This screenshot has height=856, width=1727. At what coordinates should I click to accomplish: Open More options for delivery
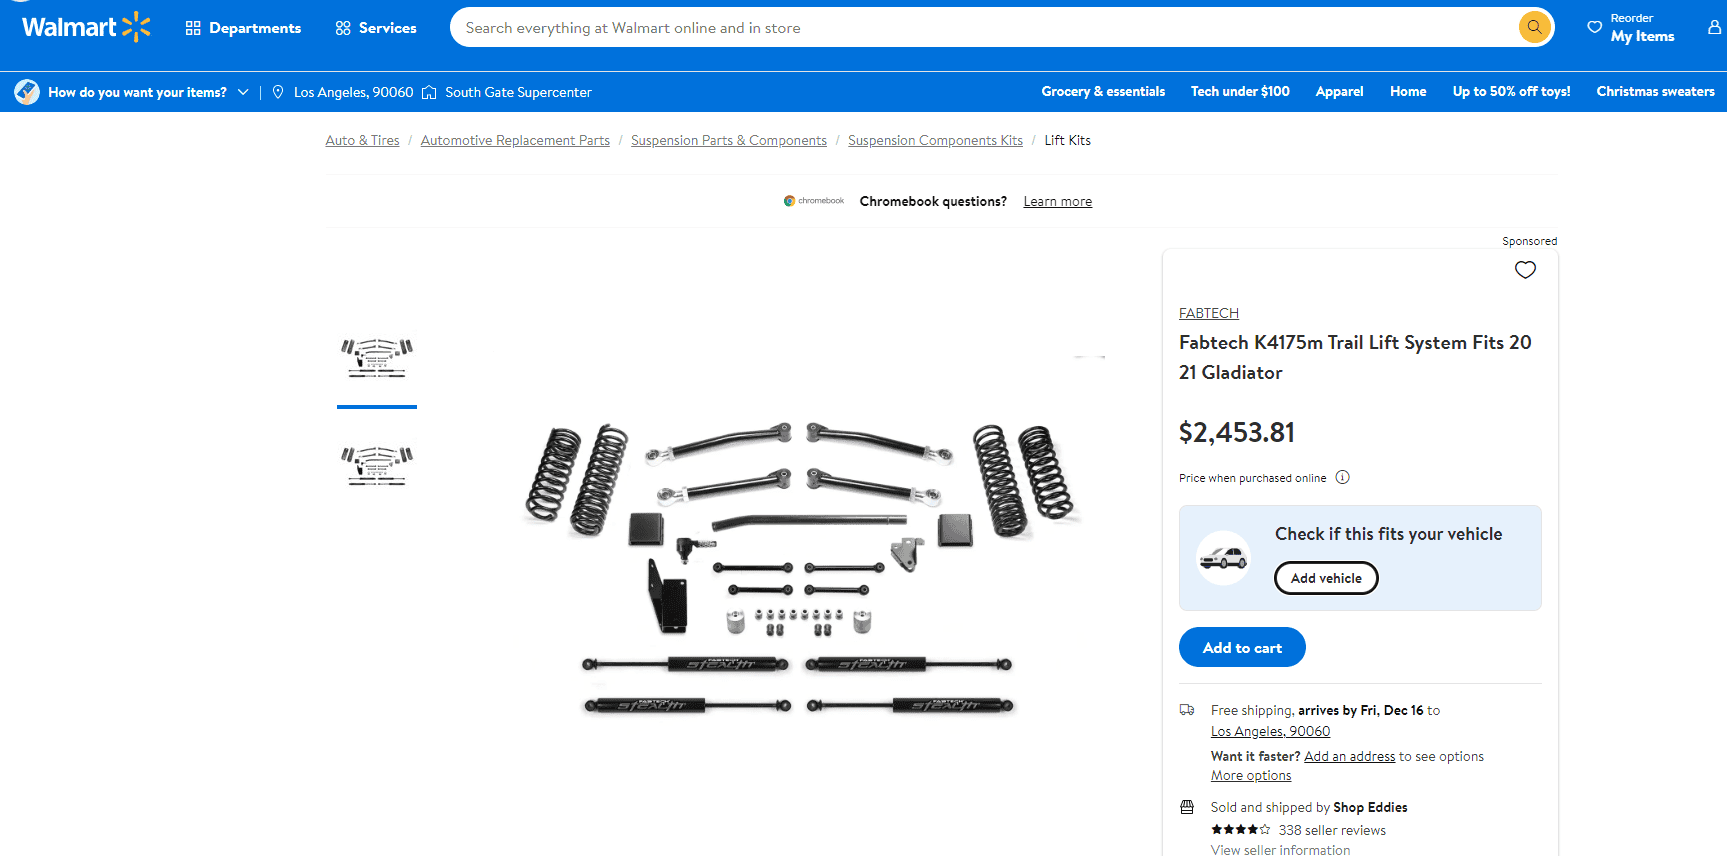click(x=1251, y=775)
